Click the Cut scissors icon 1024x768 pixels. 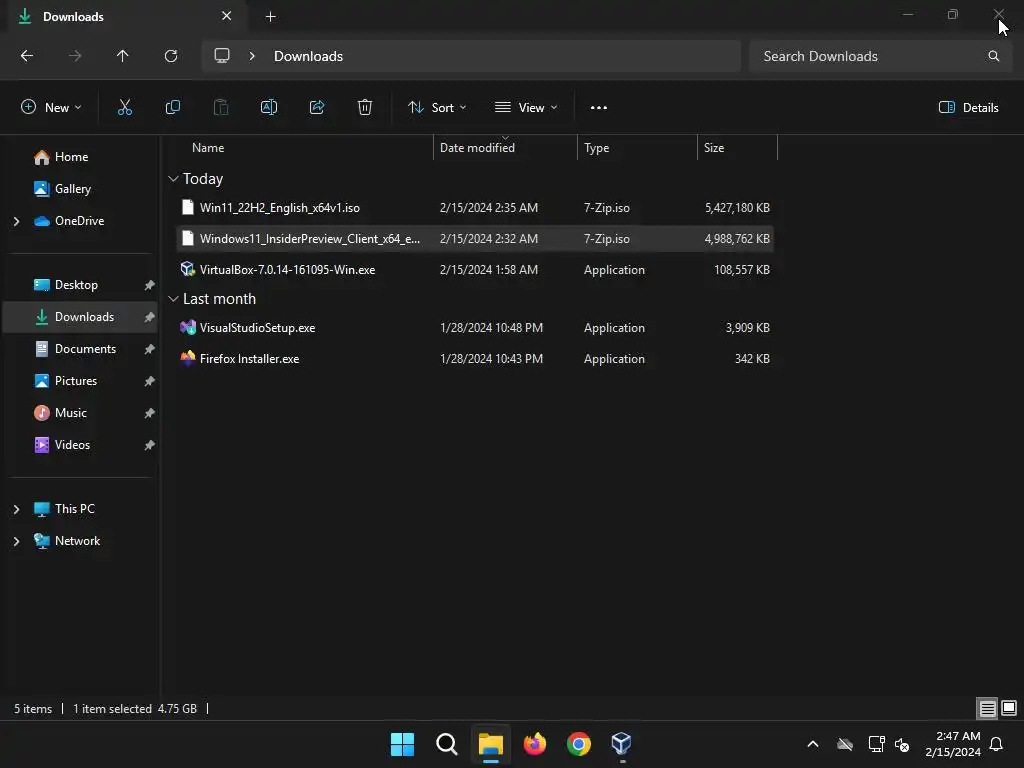tap(125, 108)
